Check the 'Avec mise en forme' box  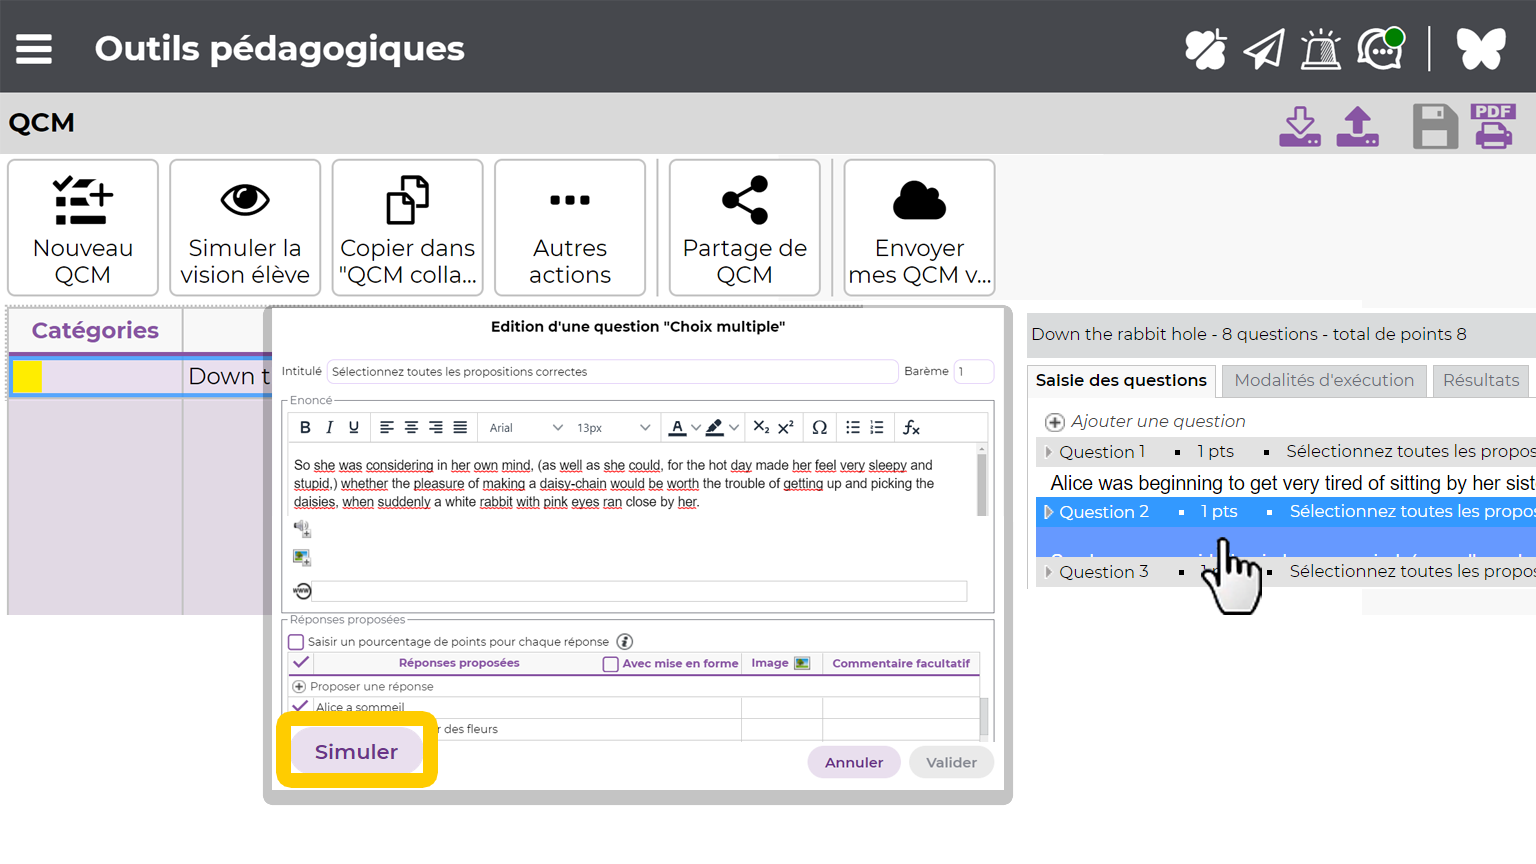610,664
